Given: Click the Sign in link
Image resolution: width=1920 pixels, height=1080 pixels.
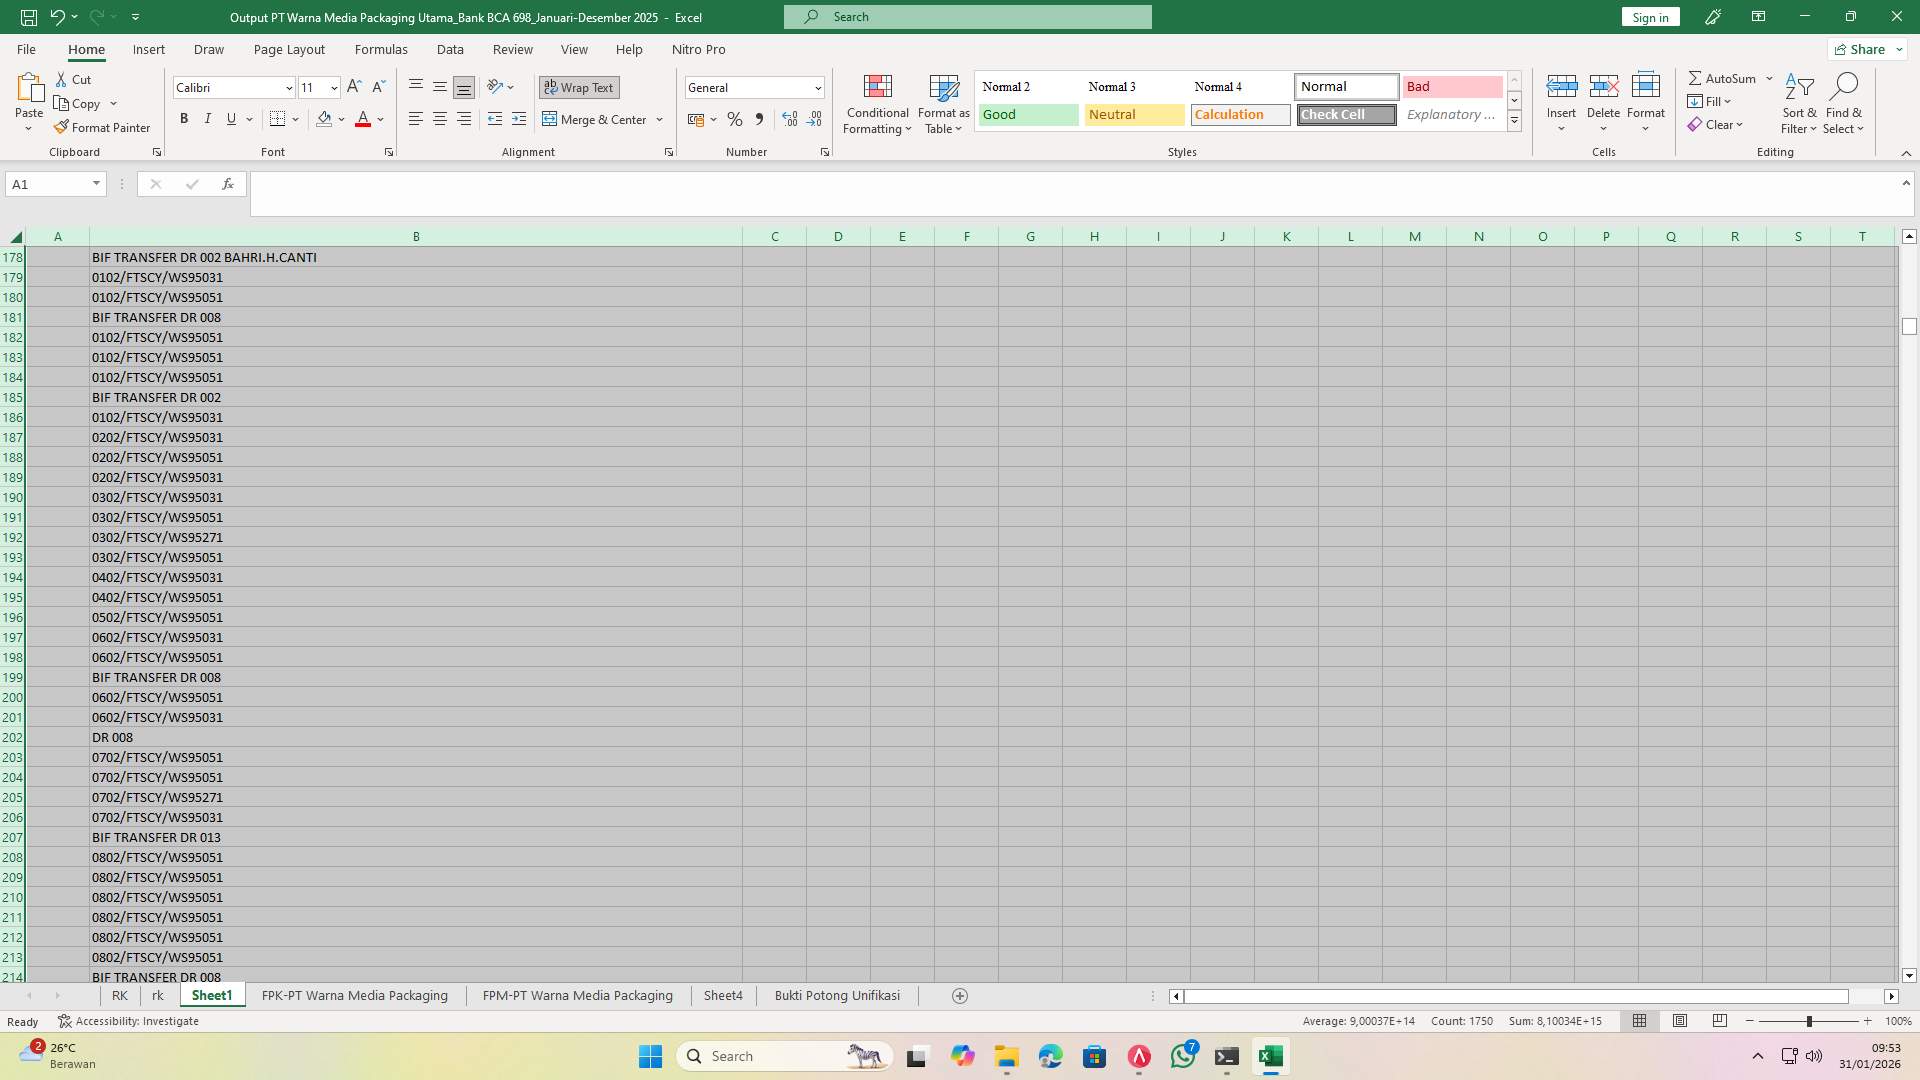Looking at the screenshot, I should click(x=1649, y=17).
